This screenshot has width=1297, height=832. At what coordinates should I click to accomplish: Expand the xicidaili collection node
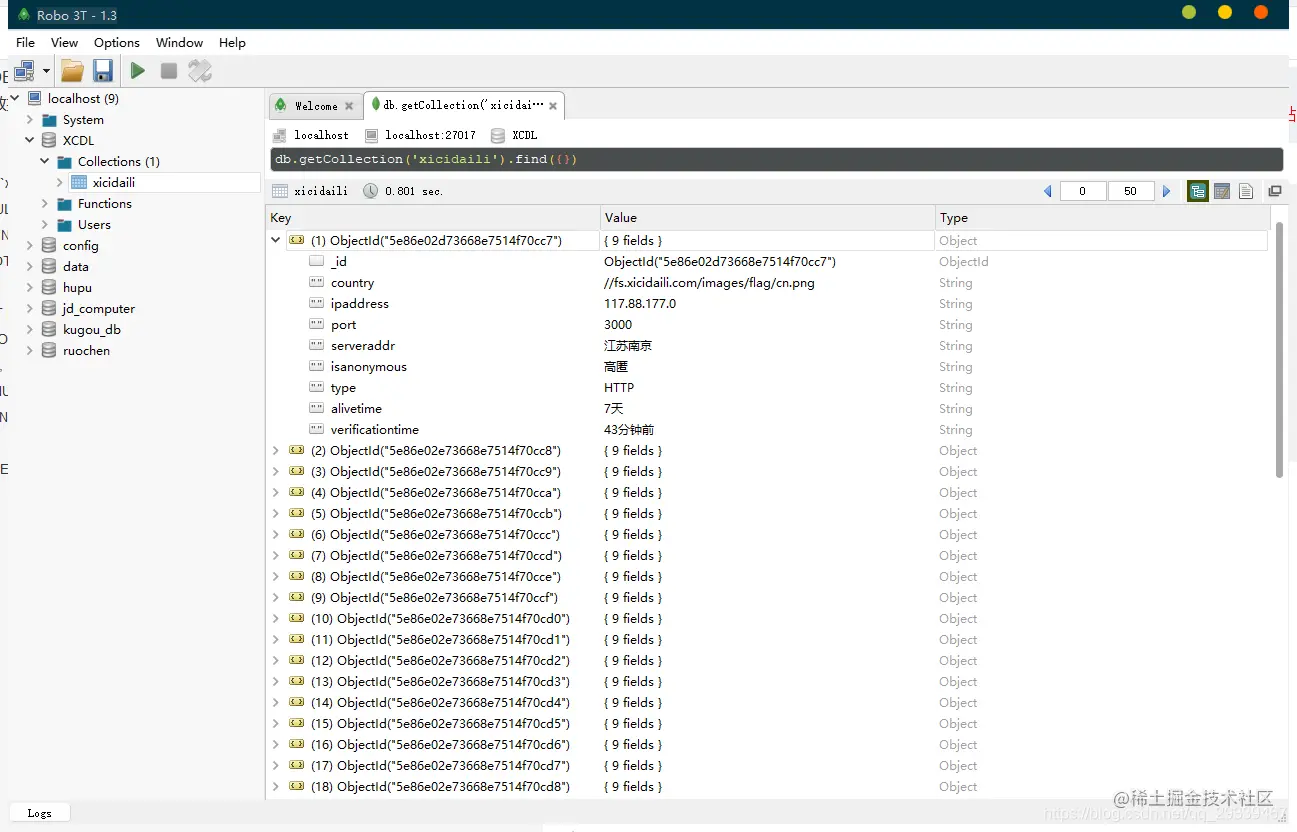coord(60,182)
